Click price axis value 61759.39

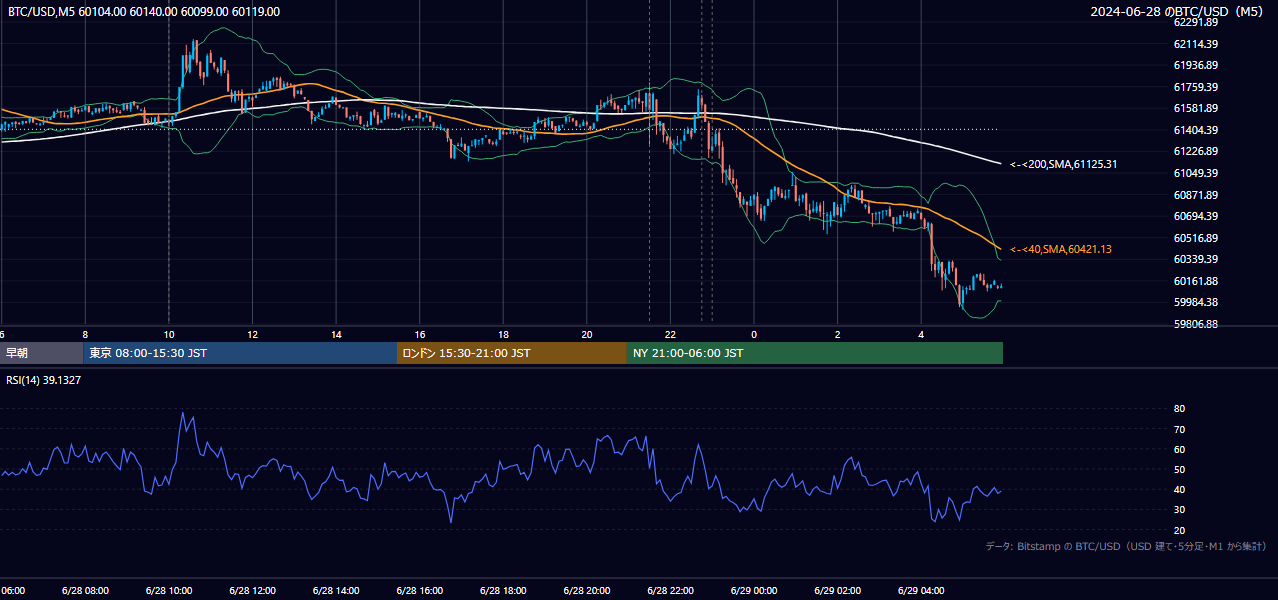(x=1195, y=87)
